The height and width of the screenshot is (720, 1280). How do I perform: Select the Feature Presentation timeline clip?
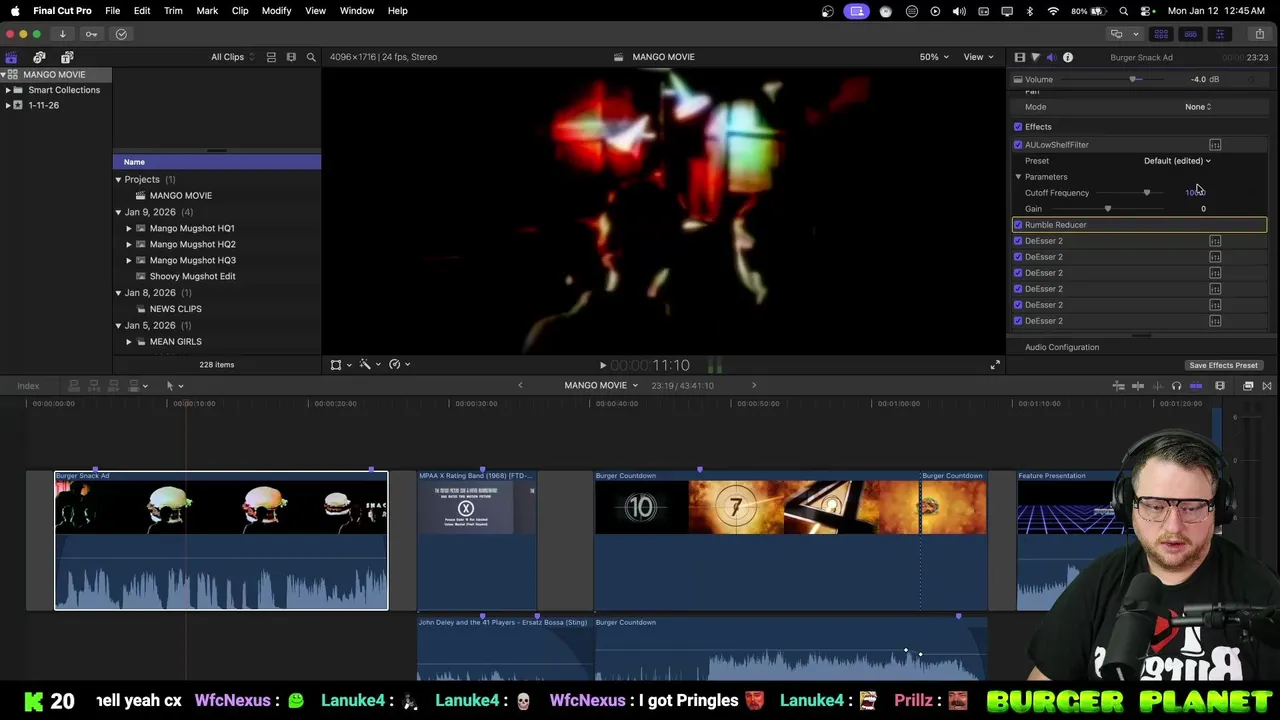click(x=1070, y=540)
